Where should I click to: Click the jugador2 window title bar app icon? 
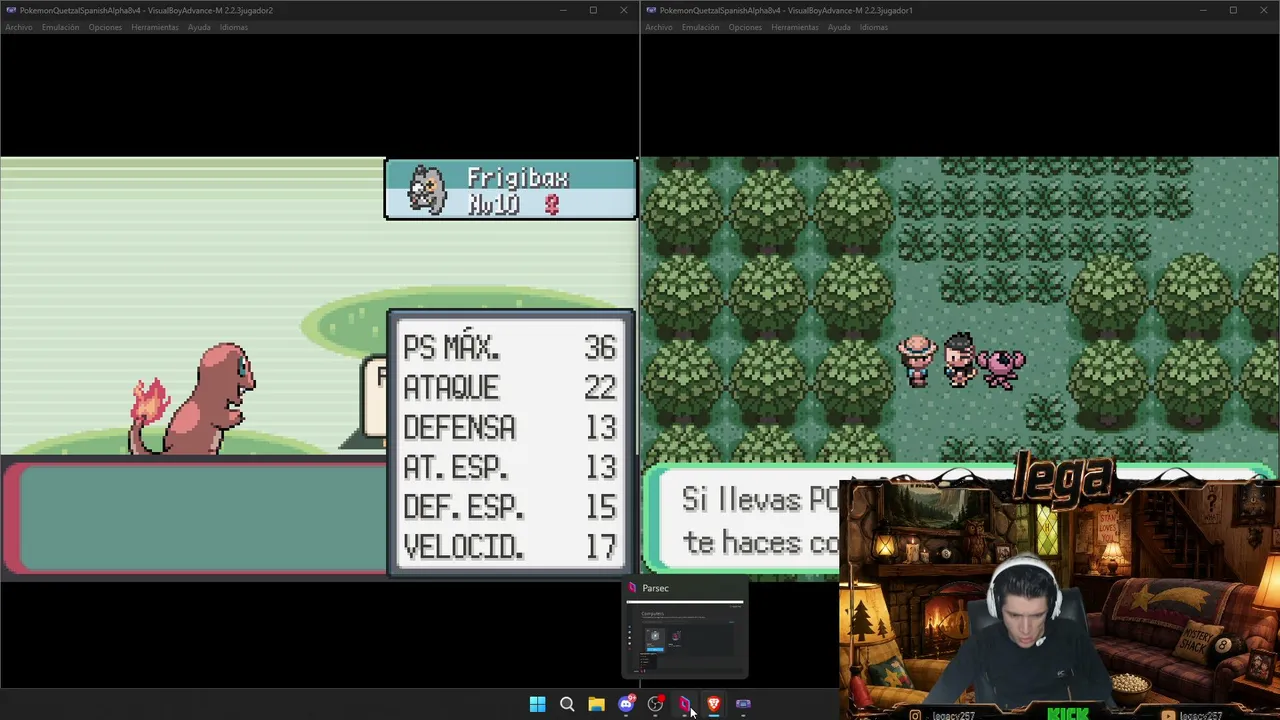pyautogui.click(x=10, y=10)
